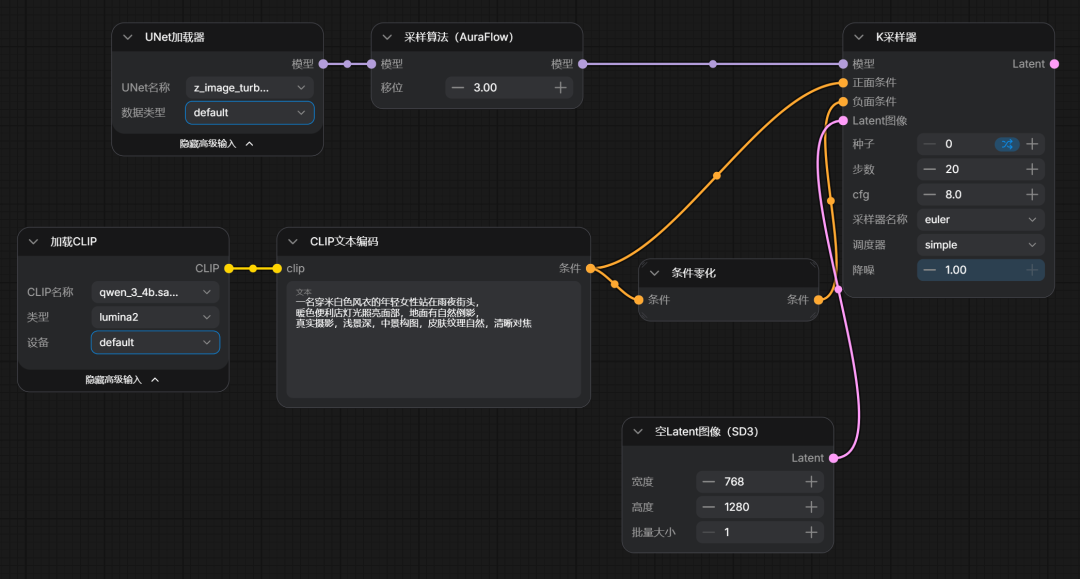Click 加载CLIP CLIP output socket
The width and height of the screenshot is (1080, 579).
point(229,269)
